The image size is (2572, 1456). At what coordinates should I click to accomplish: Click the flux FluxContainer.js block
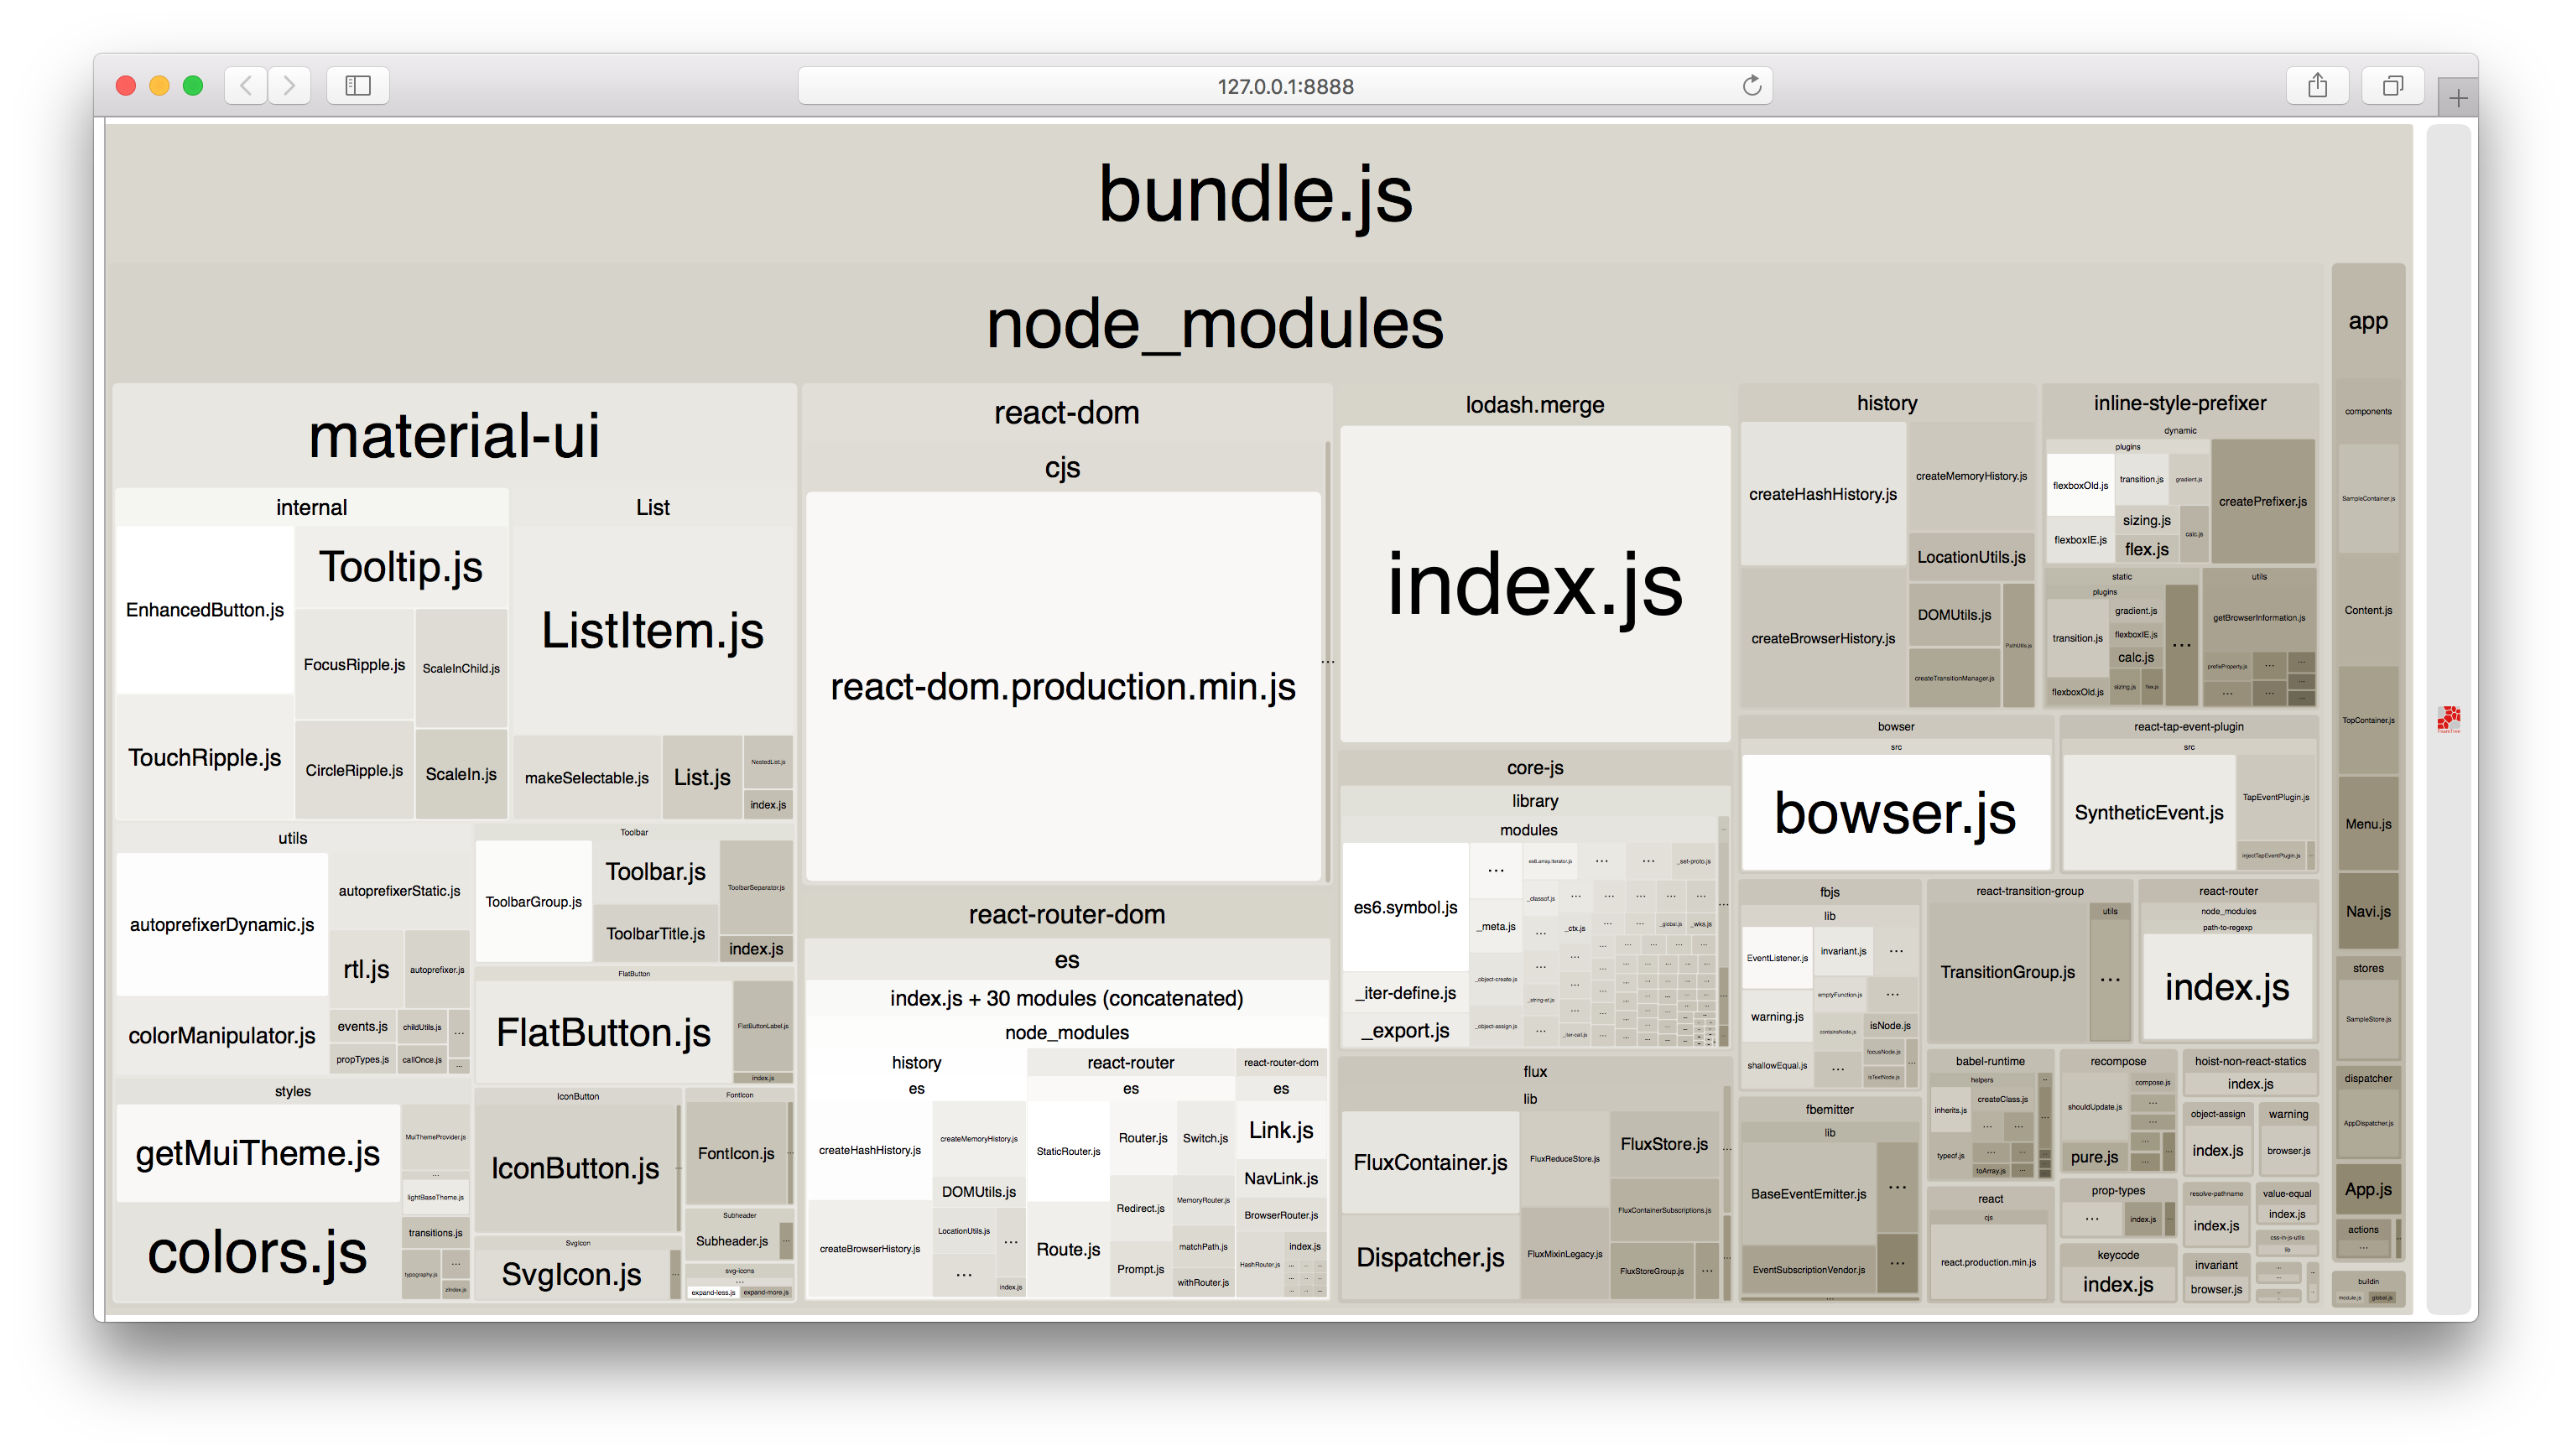coord(1429,1162)
